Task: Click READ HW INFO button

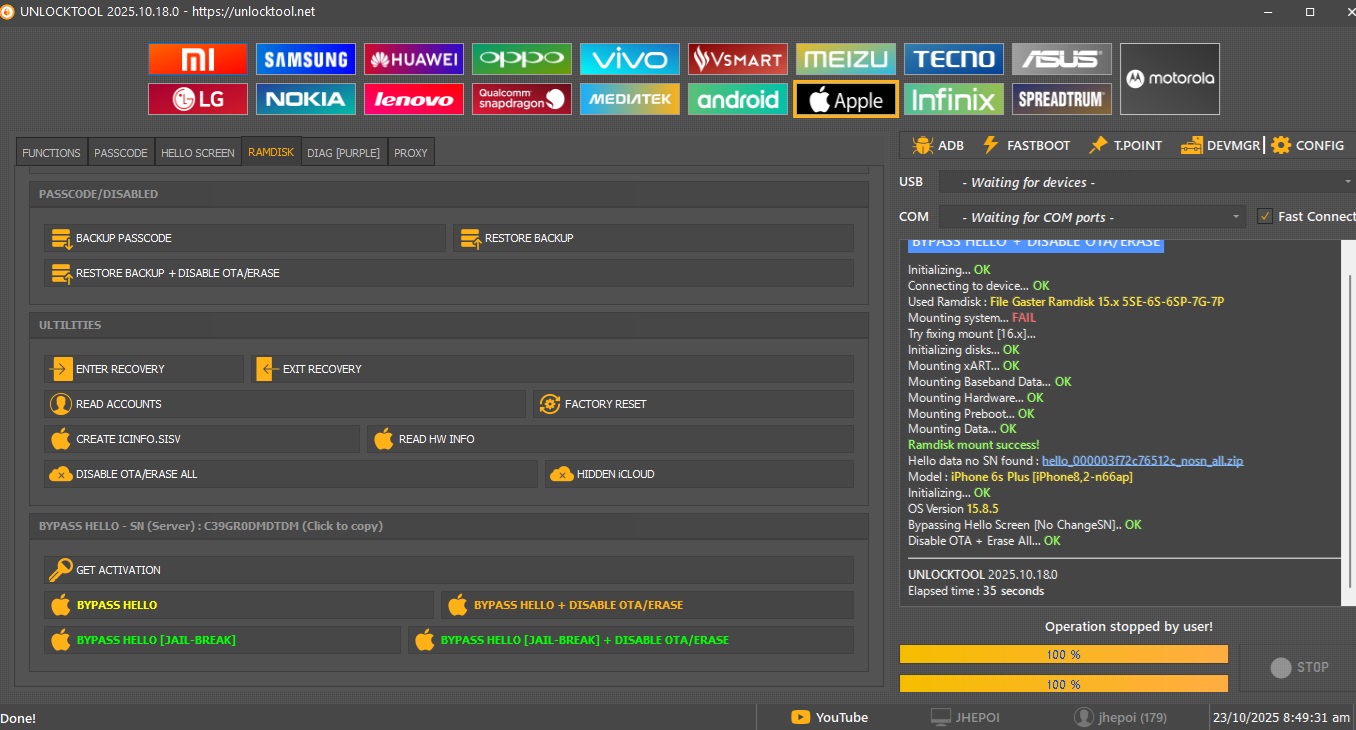Action: coord(610,439)
